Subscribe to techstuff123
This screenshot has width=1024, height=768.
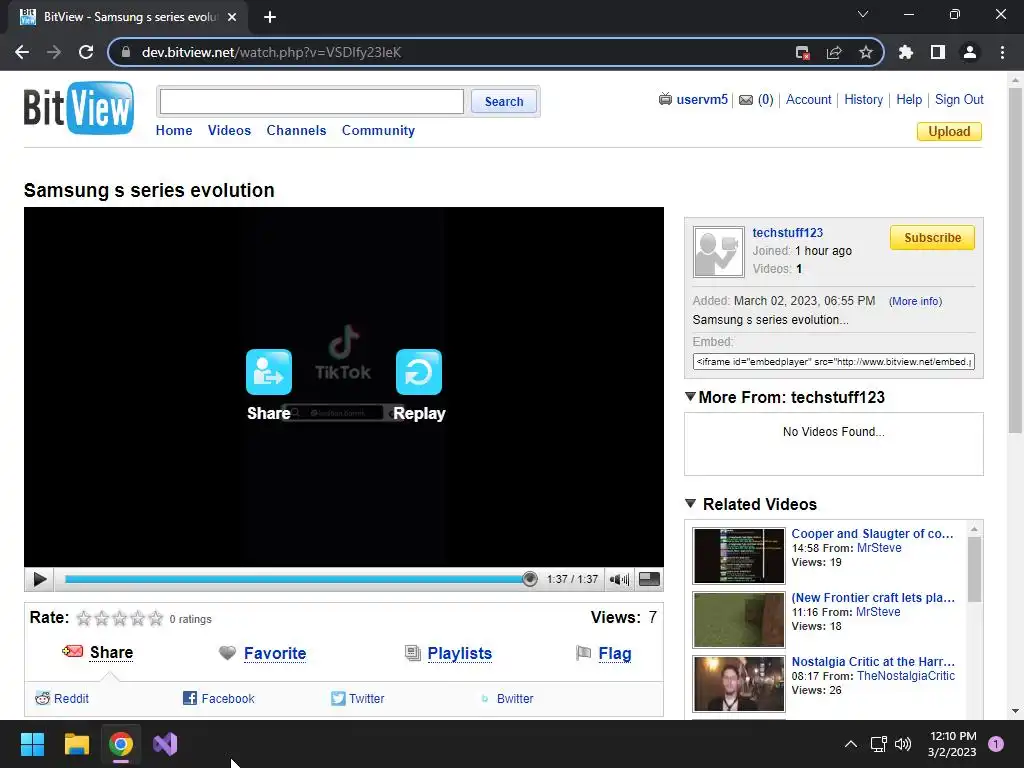[932, 238]
